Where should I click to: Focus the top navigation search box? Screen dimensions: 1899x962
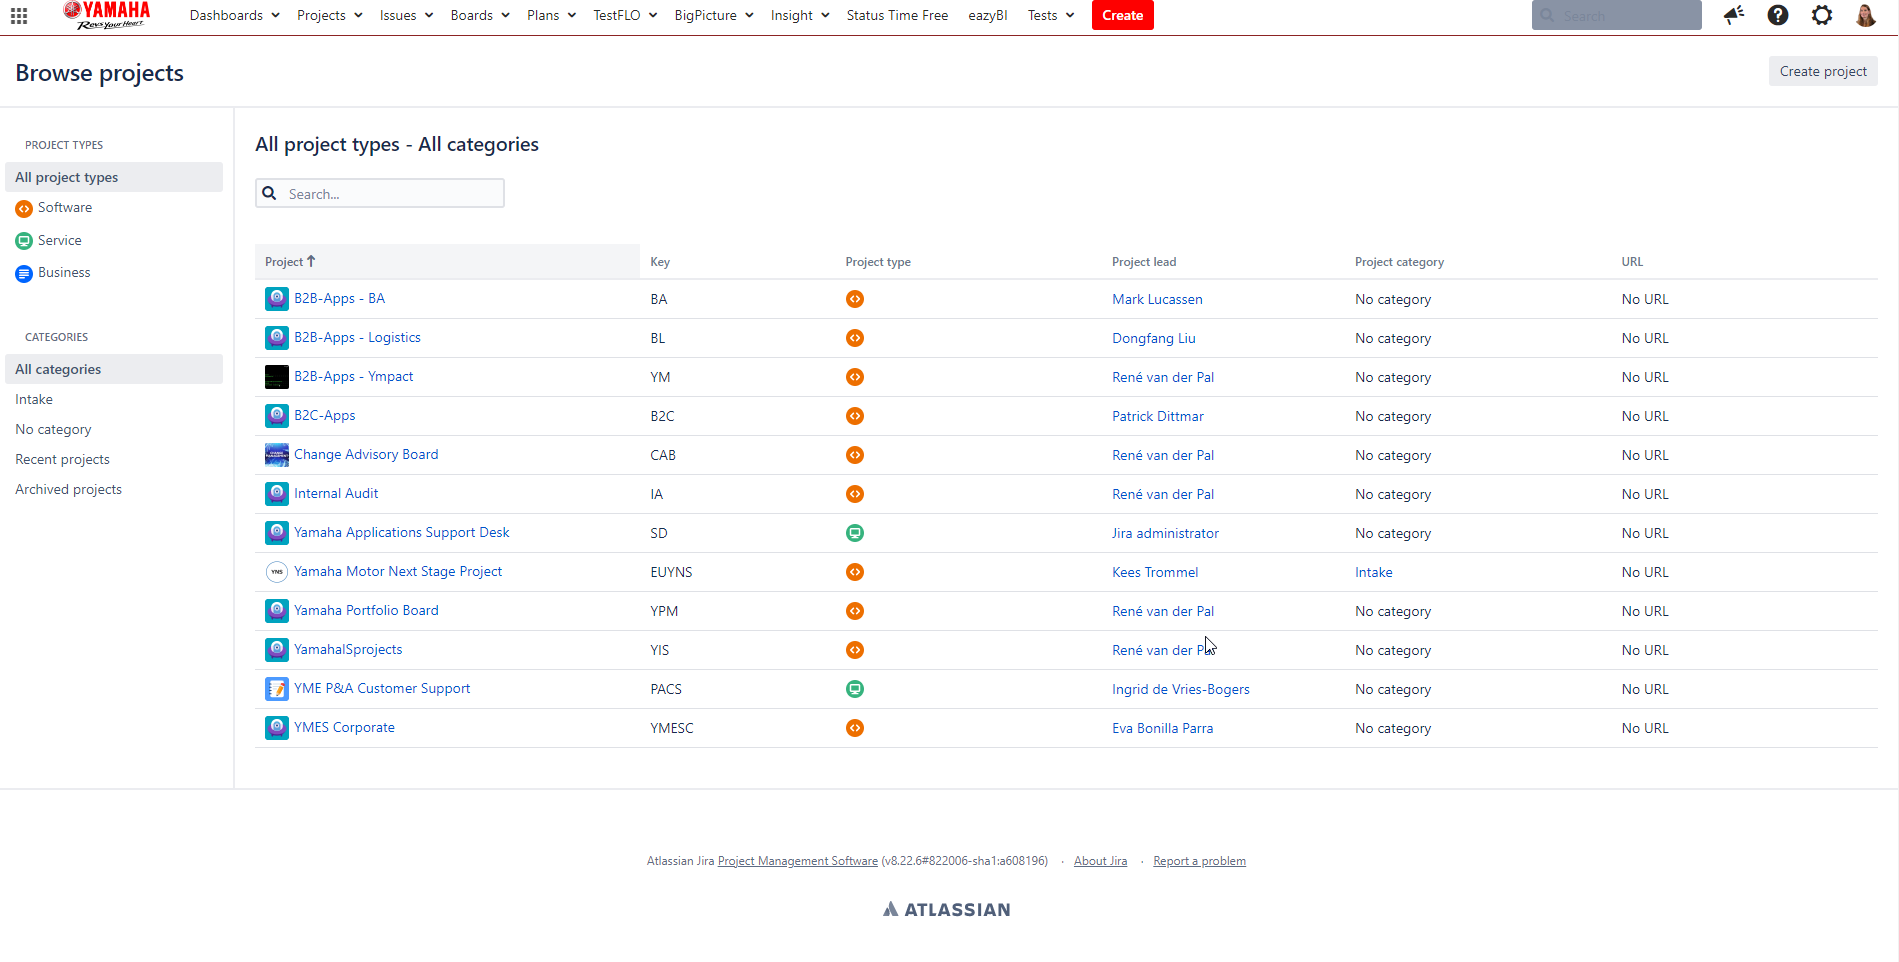click(1616, 15)
